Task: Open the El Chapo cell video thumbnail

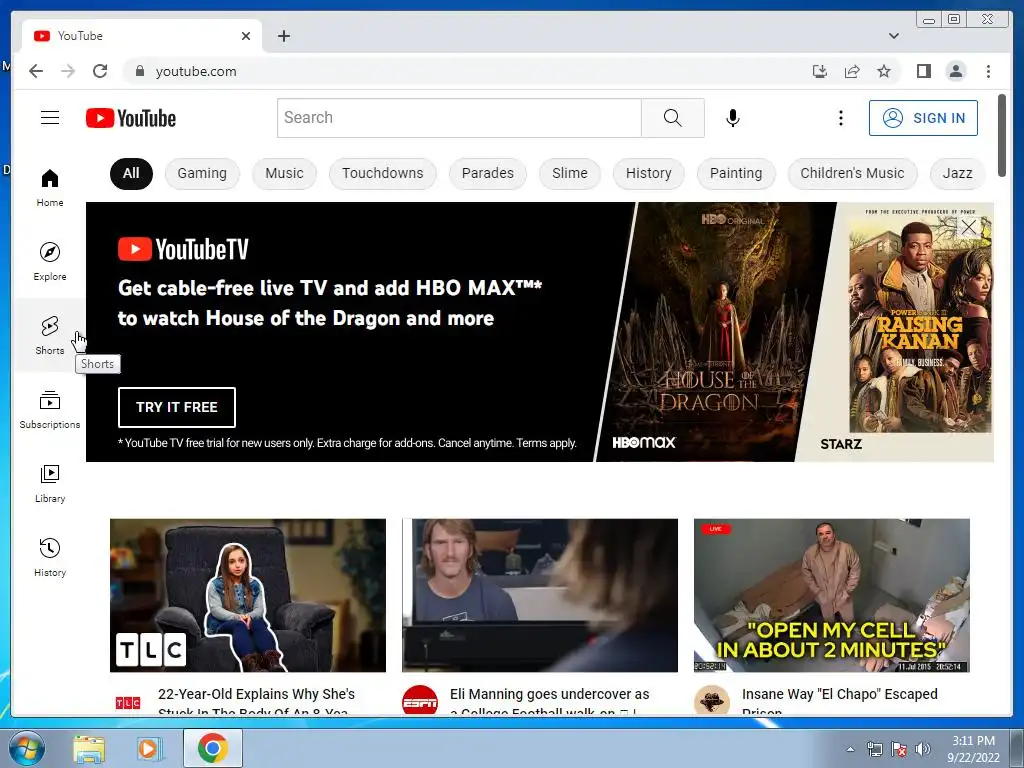Action: (x=831, y=595)
